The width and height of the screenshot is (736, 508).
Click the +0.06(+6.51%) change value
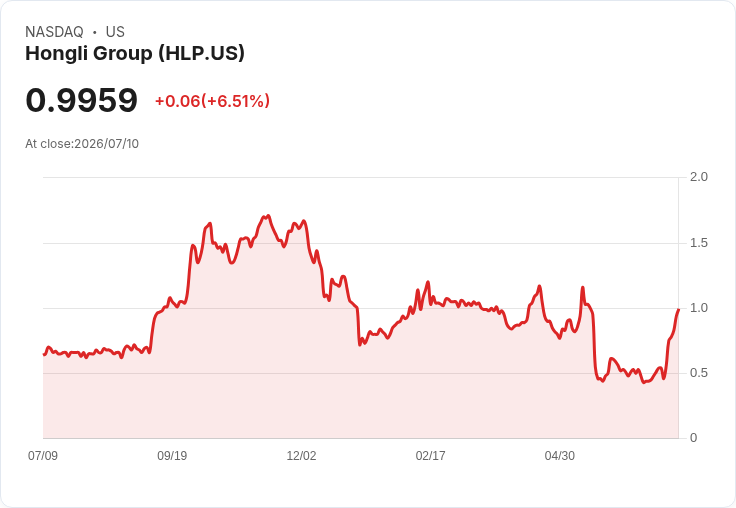[213, 101]
